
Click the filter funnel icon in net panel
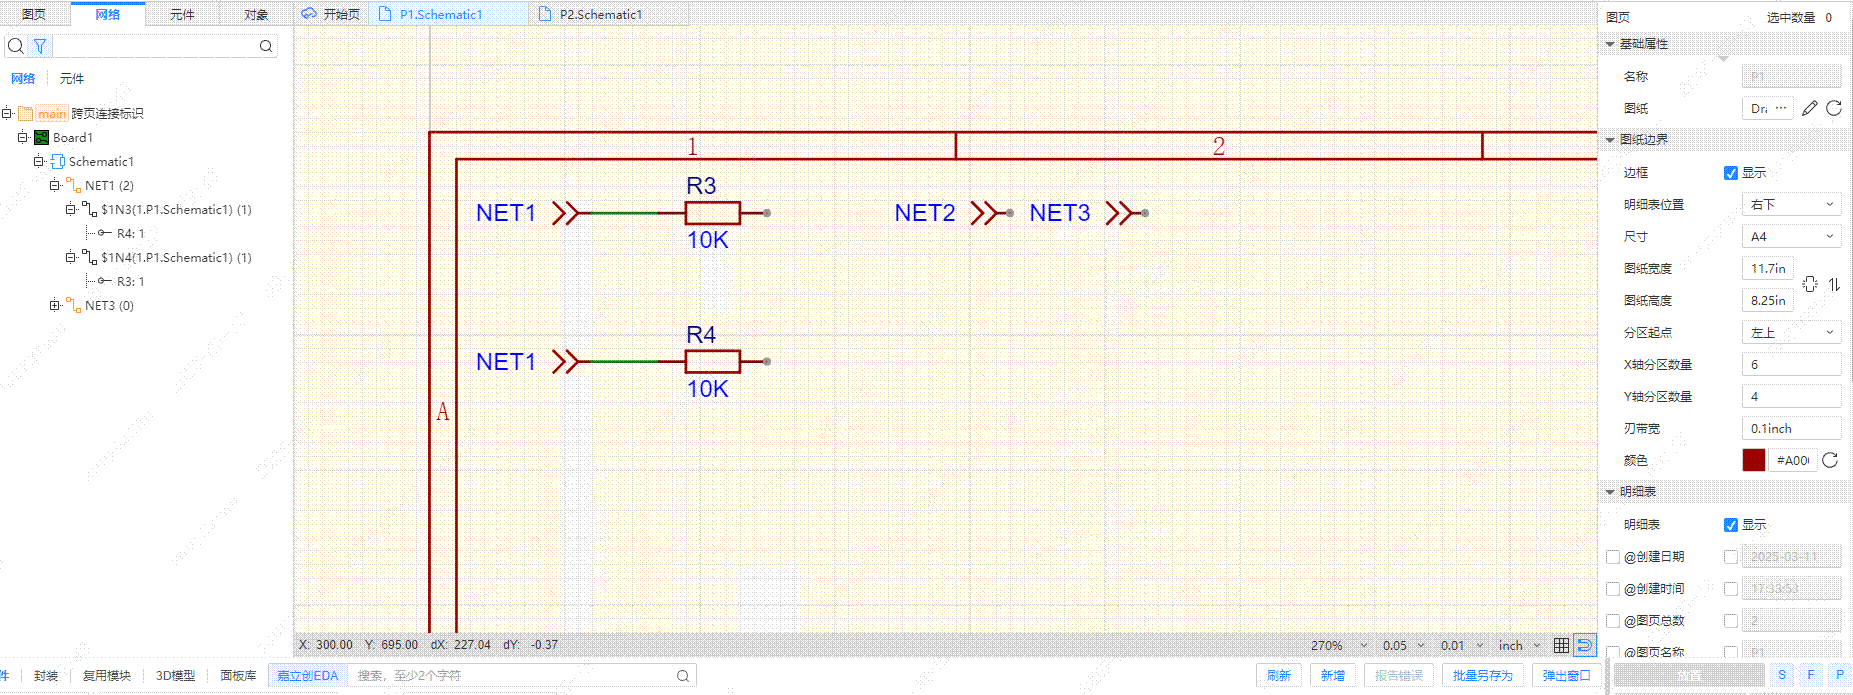[x=40, y=46]
